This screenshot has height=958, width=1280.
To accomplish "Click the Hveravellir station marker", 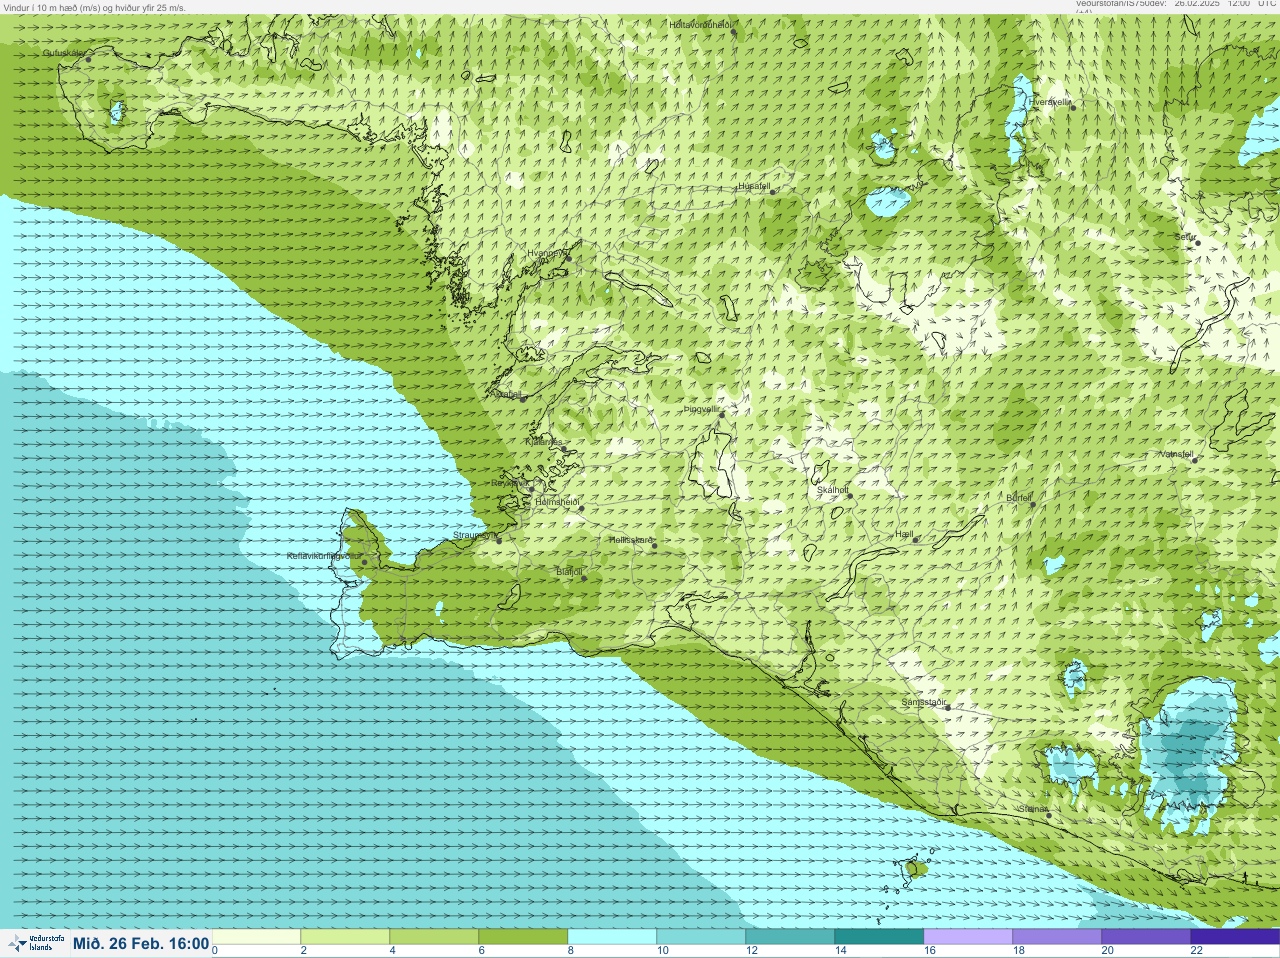I will click(x=1071, y=107).
